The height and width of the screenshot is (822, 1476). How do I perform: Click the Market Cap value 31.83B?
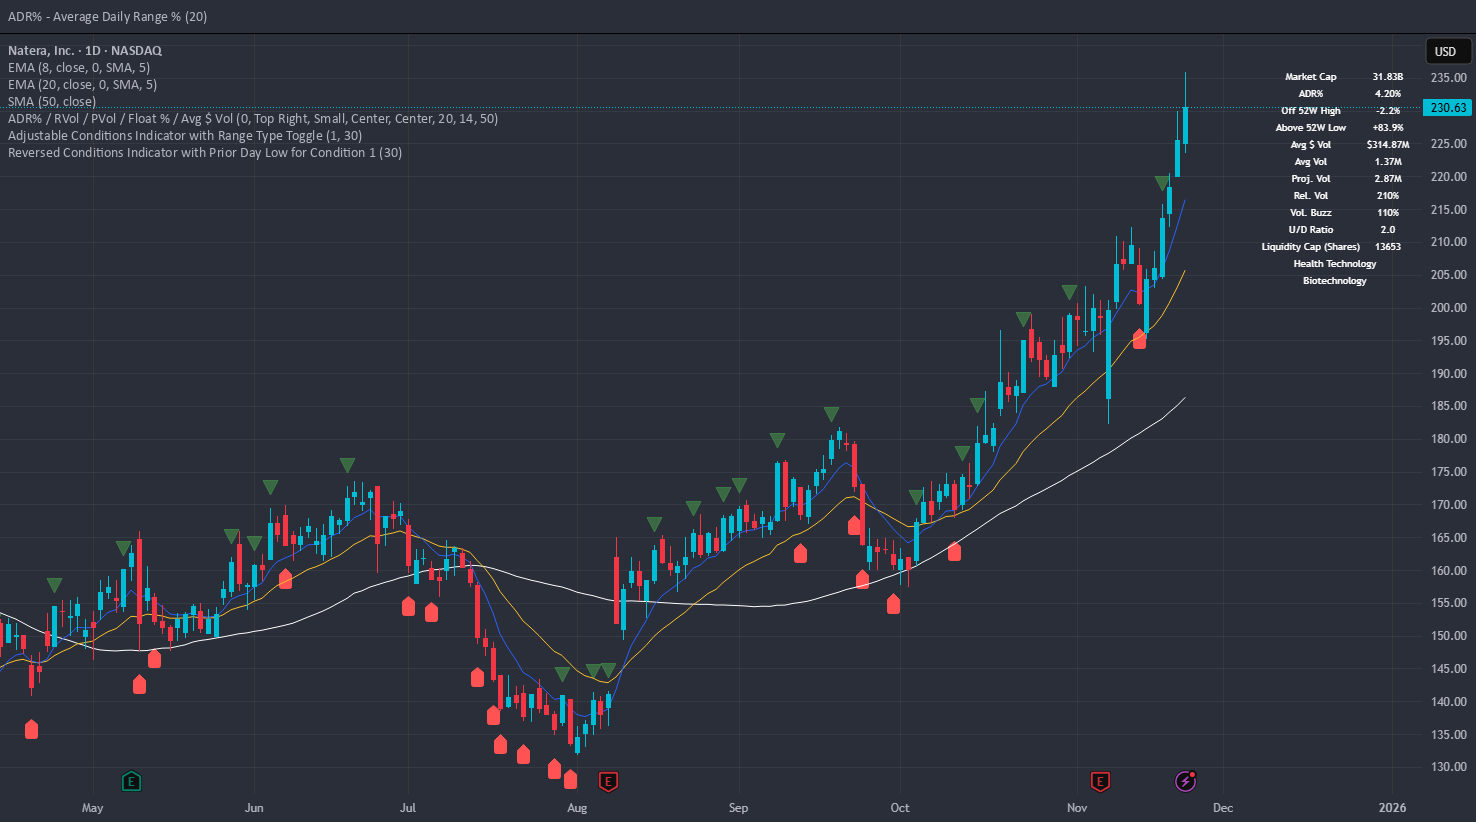click(1387, 77)
